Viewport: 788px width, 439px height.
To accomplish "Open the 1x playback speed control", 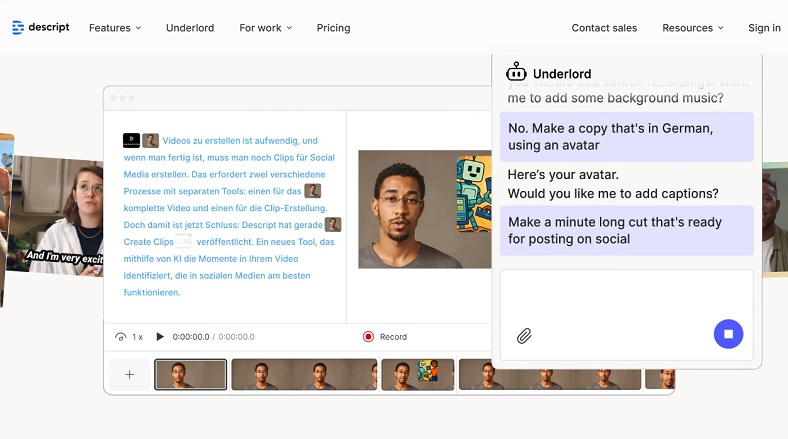I will [x=129, y=337].
